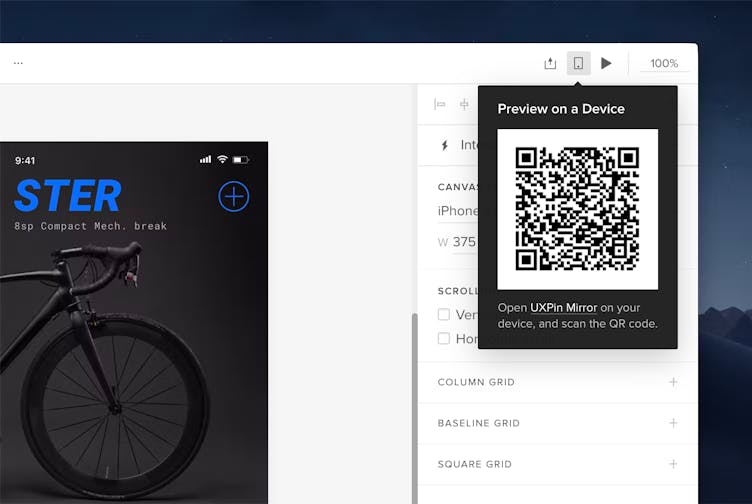752x504 pixels.
Task: Select the signal bars icon in mockup
Action: click(x=205, y=159)
